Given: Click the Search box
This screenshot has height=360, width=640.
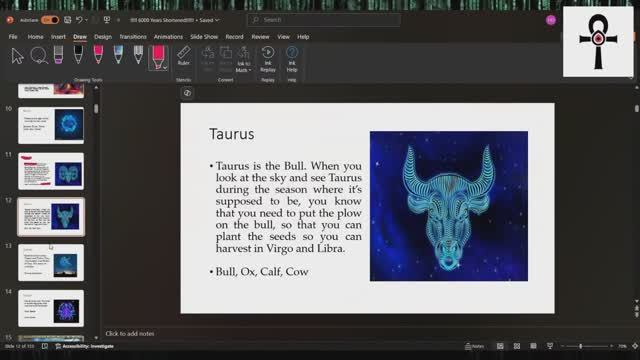Looking at the screenshot, I should tap(323, 20).
